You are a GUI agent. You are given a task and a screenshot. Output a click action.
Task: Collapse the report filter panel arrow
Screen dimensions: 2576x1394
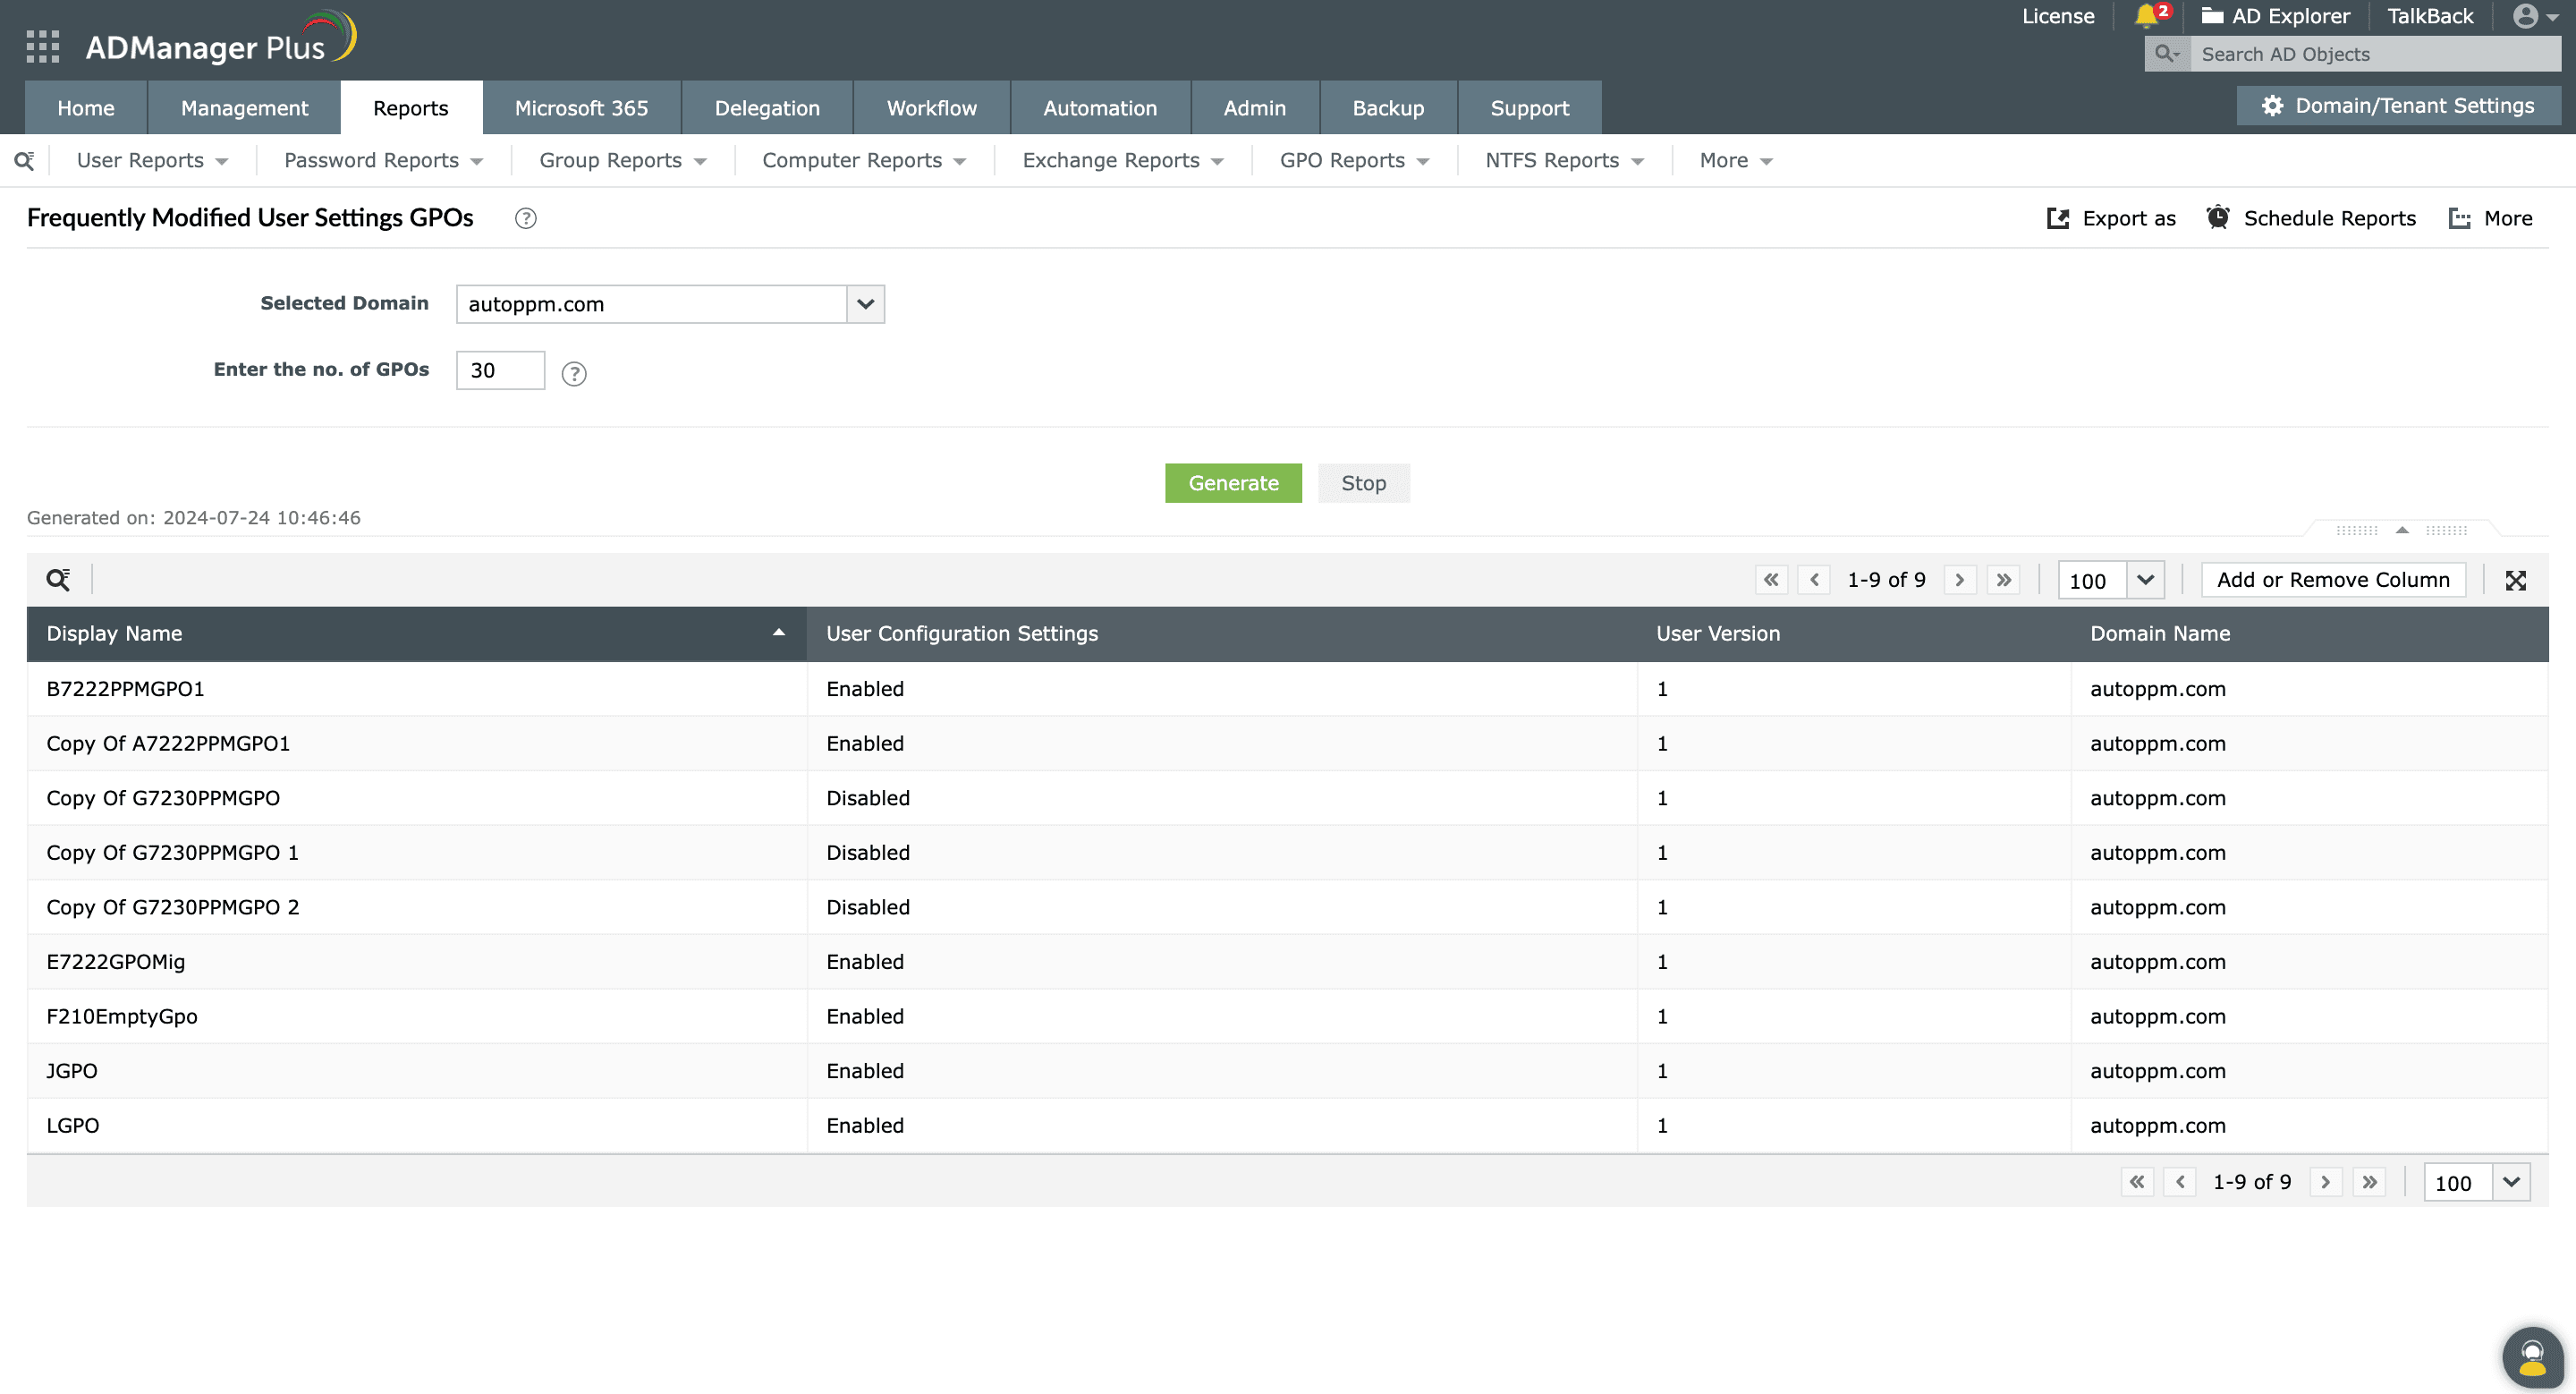pyautogui.click(x=2402, y=530)
